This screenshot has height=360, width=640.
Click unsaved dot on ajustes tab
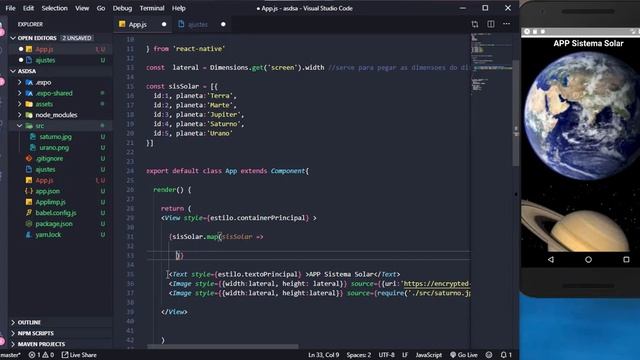click(x=223, y=24)
